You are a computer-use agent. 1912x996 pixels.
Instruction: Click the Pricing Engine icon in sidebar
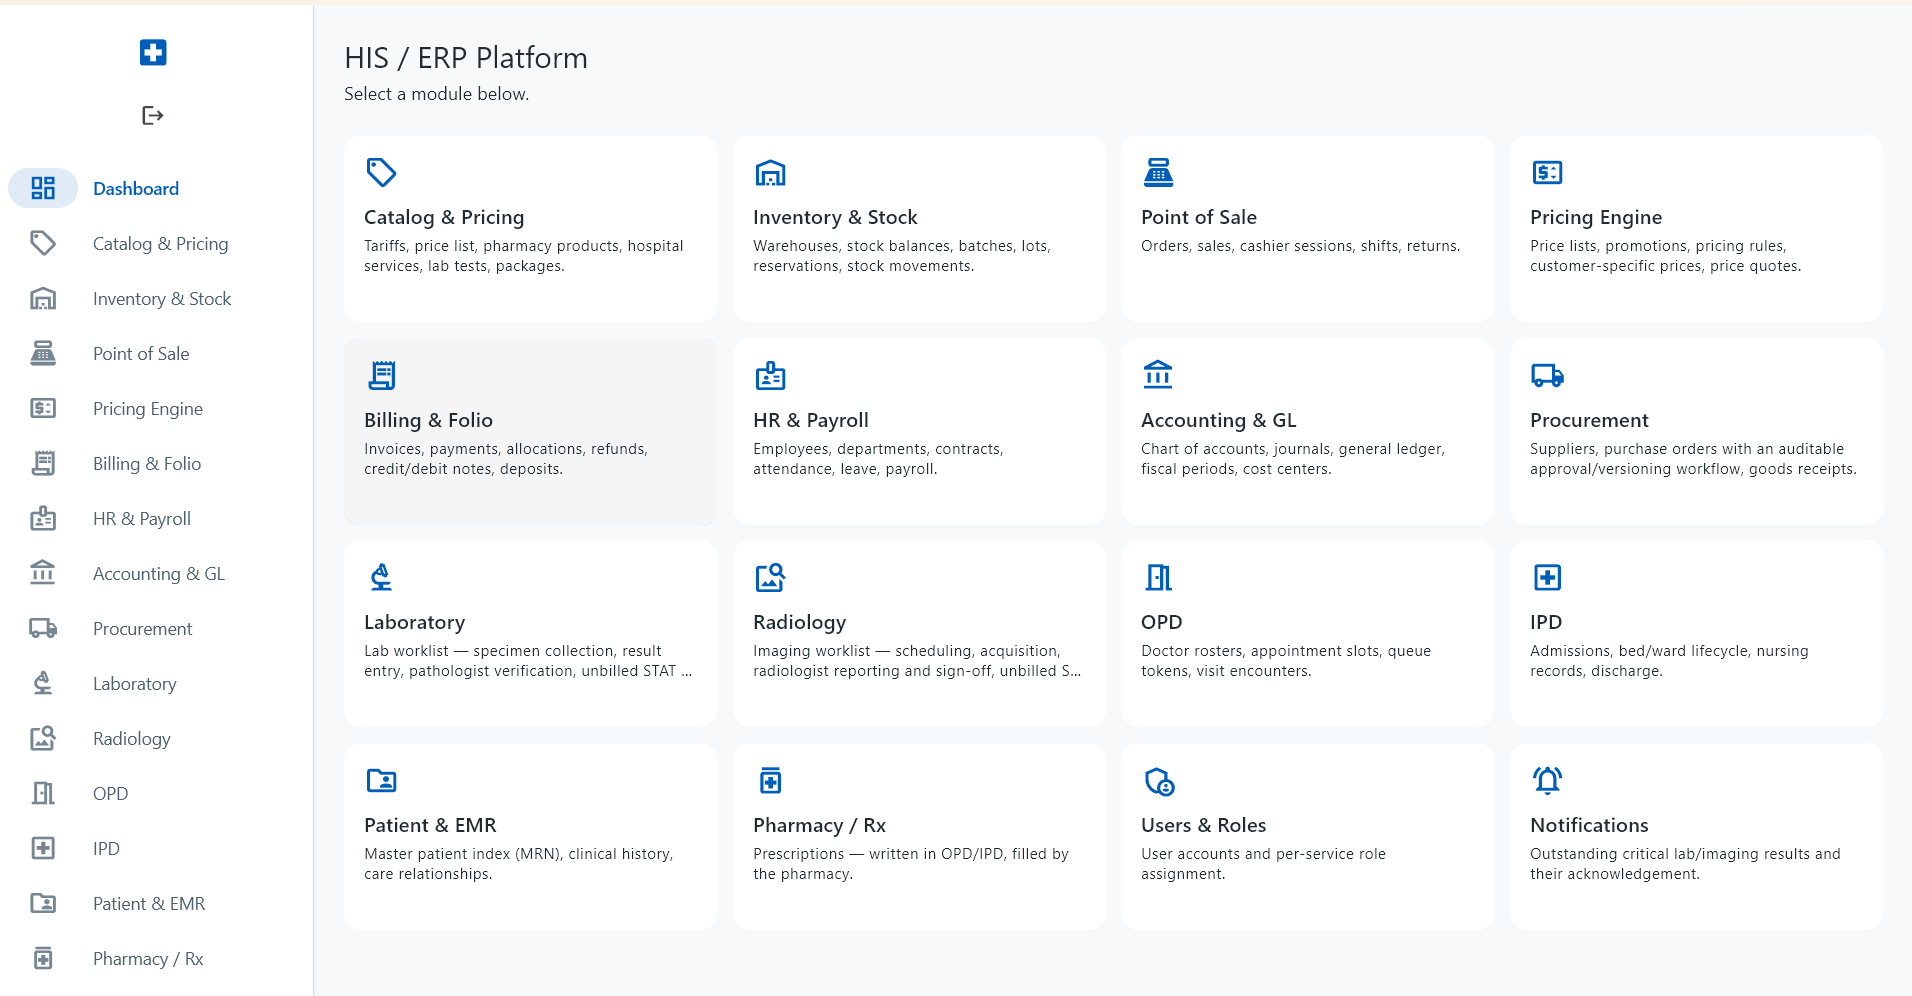pos(43,408)
